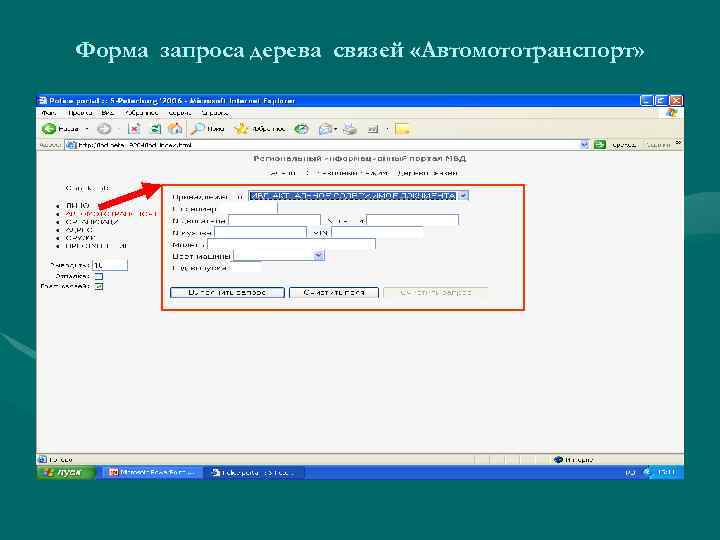Click the Internet zone globe in status bar
The width and height of the screenshot is (720, 540).
[x=558, y=459]
